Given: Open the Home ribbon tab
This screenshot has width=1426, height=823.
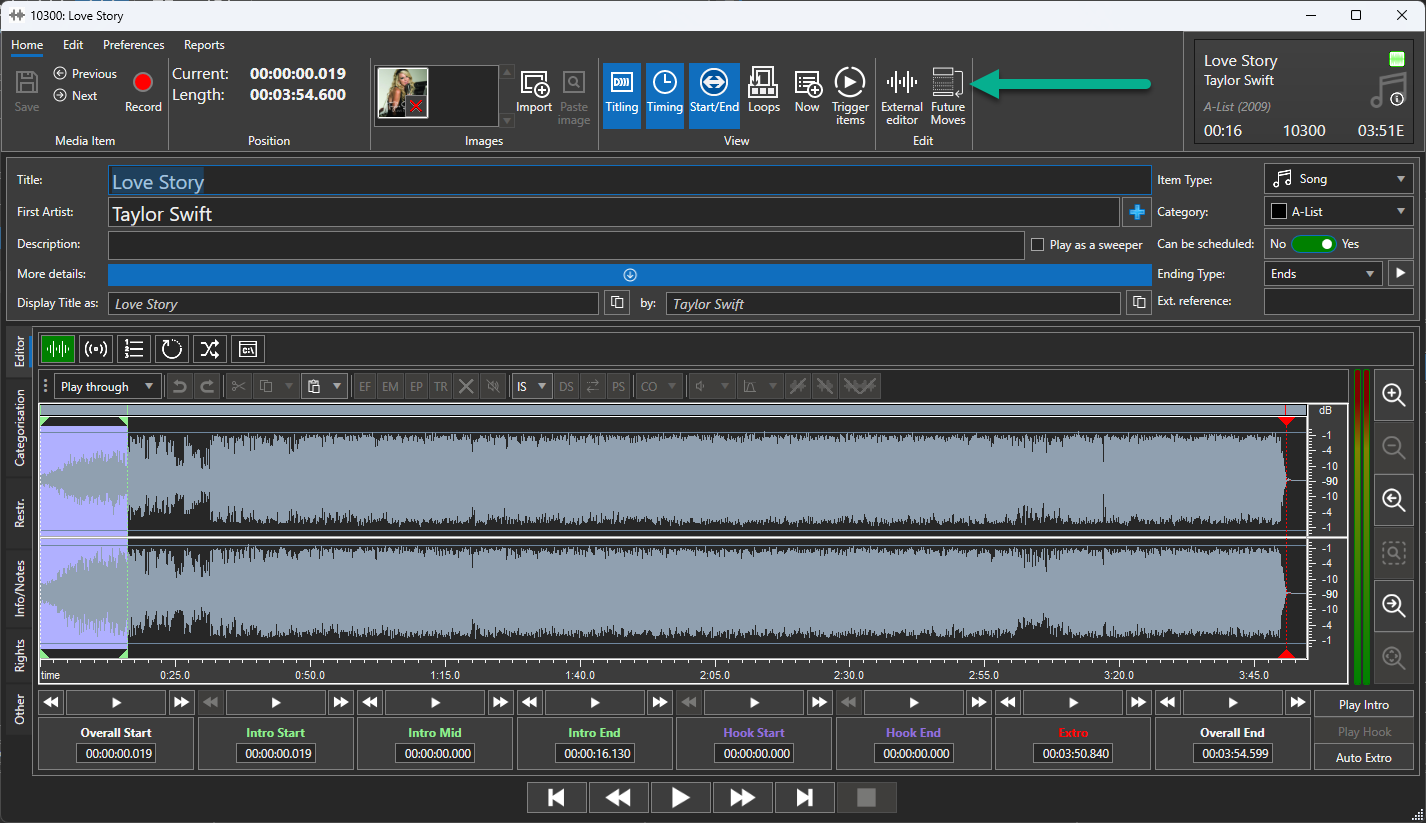Looking at the screenshot, I should (27, 45).
